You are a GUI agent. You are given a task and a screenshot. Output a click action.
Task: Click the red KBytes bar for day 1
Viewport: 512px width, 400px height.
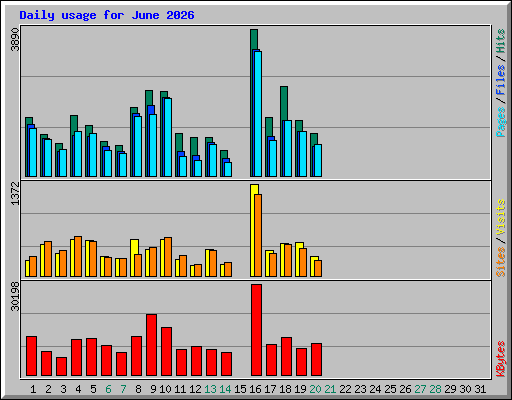pos(31,356)
